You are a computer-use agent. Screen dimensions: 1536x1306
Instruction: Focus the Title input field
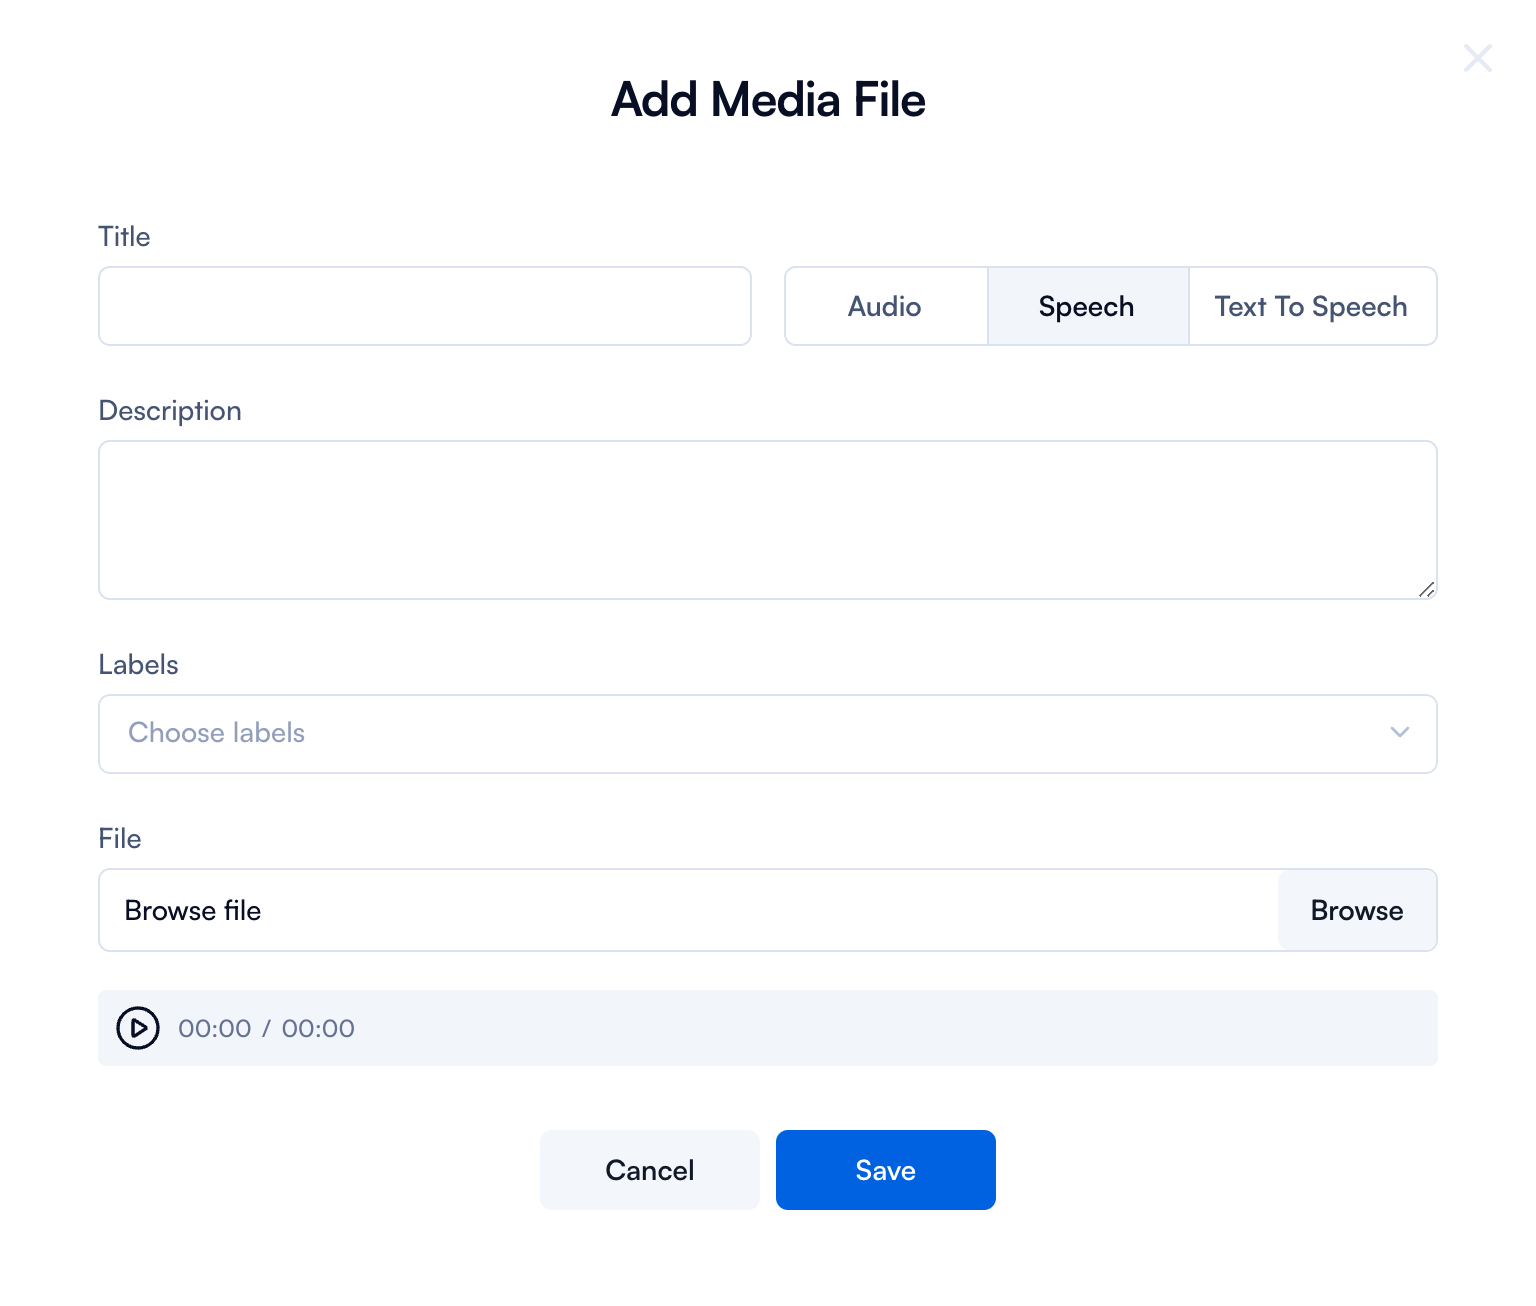[424, 306]
